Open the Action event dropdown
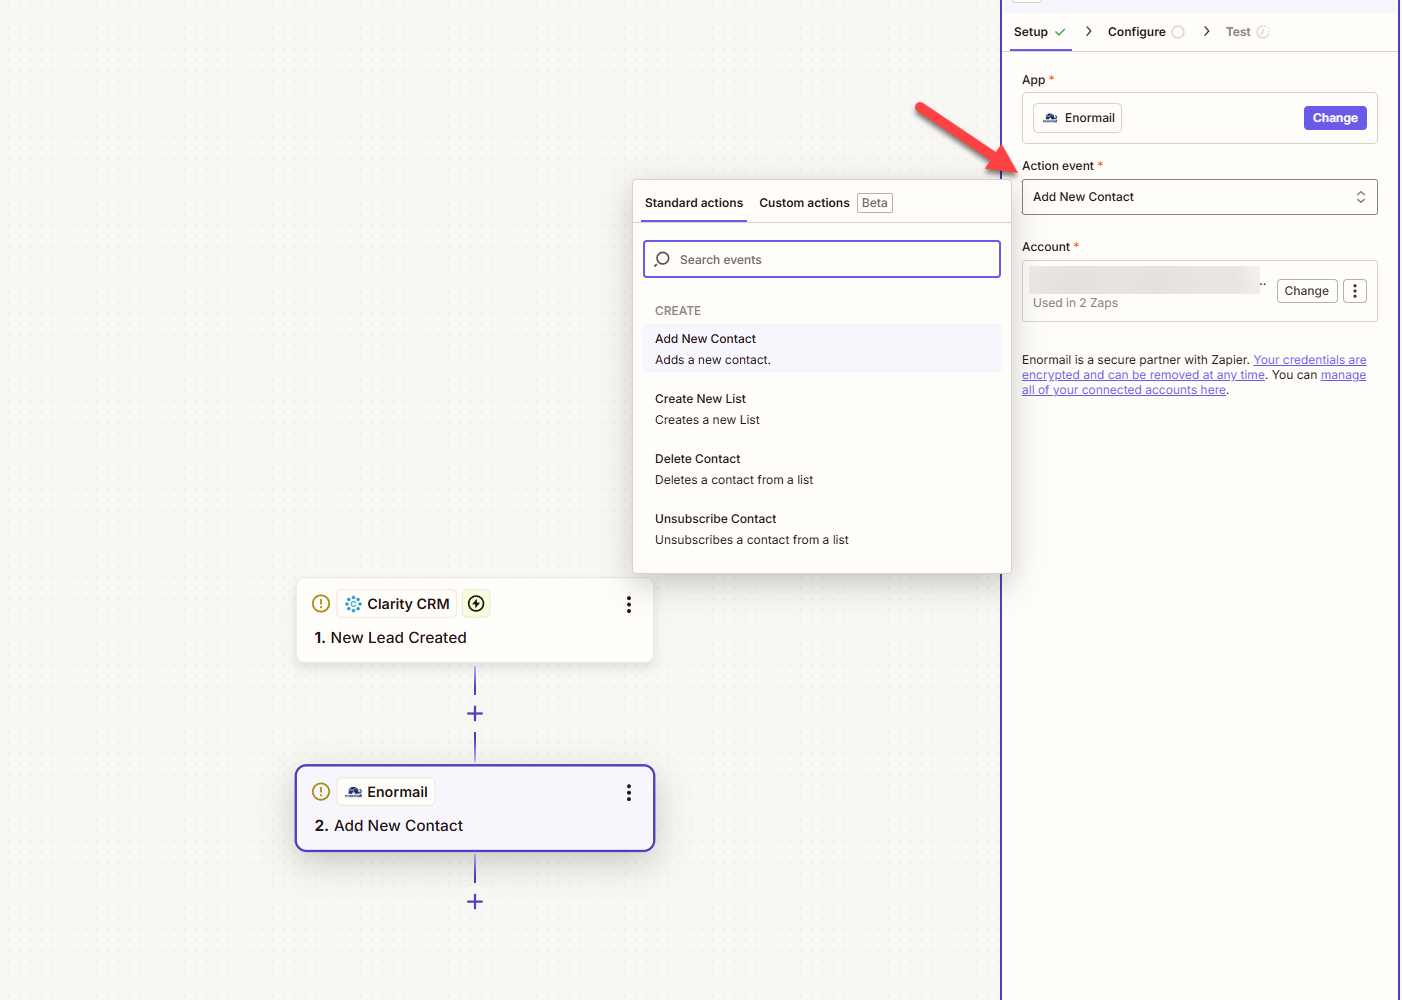Viewport: 1402px width, 1000px height. pyautogui.click(x=1199, y=197)
